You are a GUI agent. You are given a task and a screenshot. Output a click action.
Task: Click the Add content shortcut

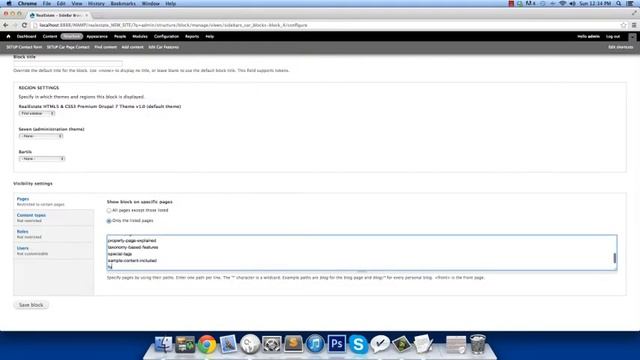pyautogui.click(x=132, y=47)
